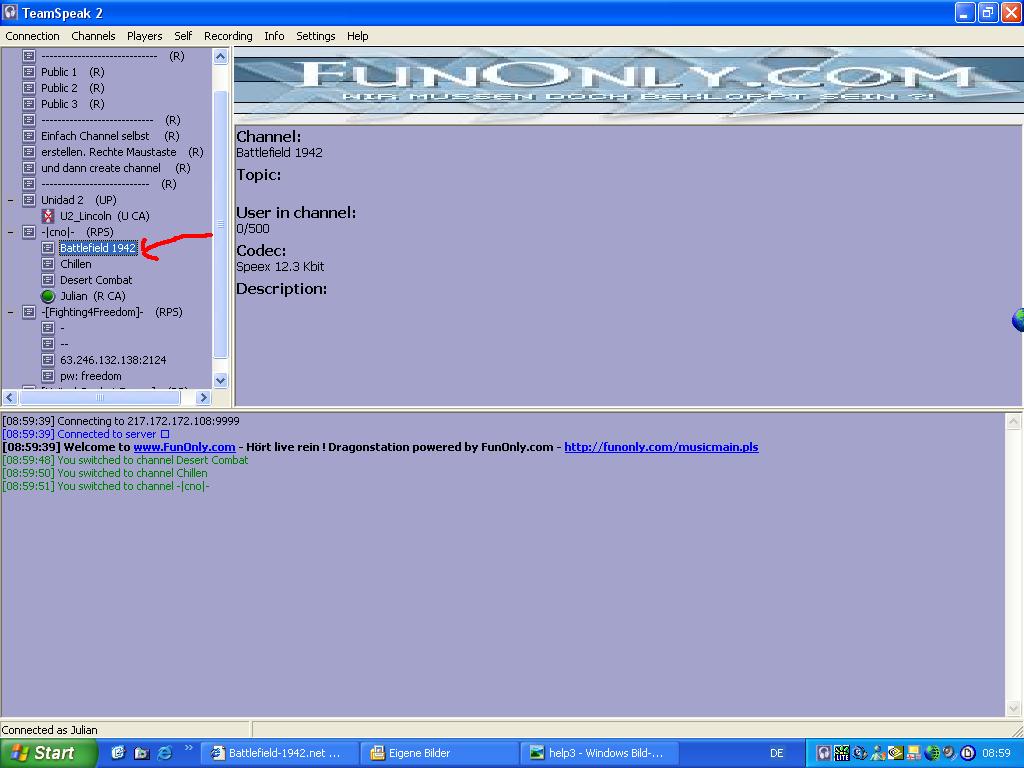
Task: Click the Public 1 channel icon
Action: click(x=29, y=72)
